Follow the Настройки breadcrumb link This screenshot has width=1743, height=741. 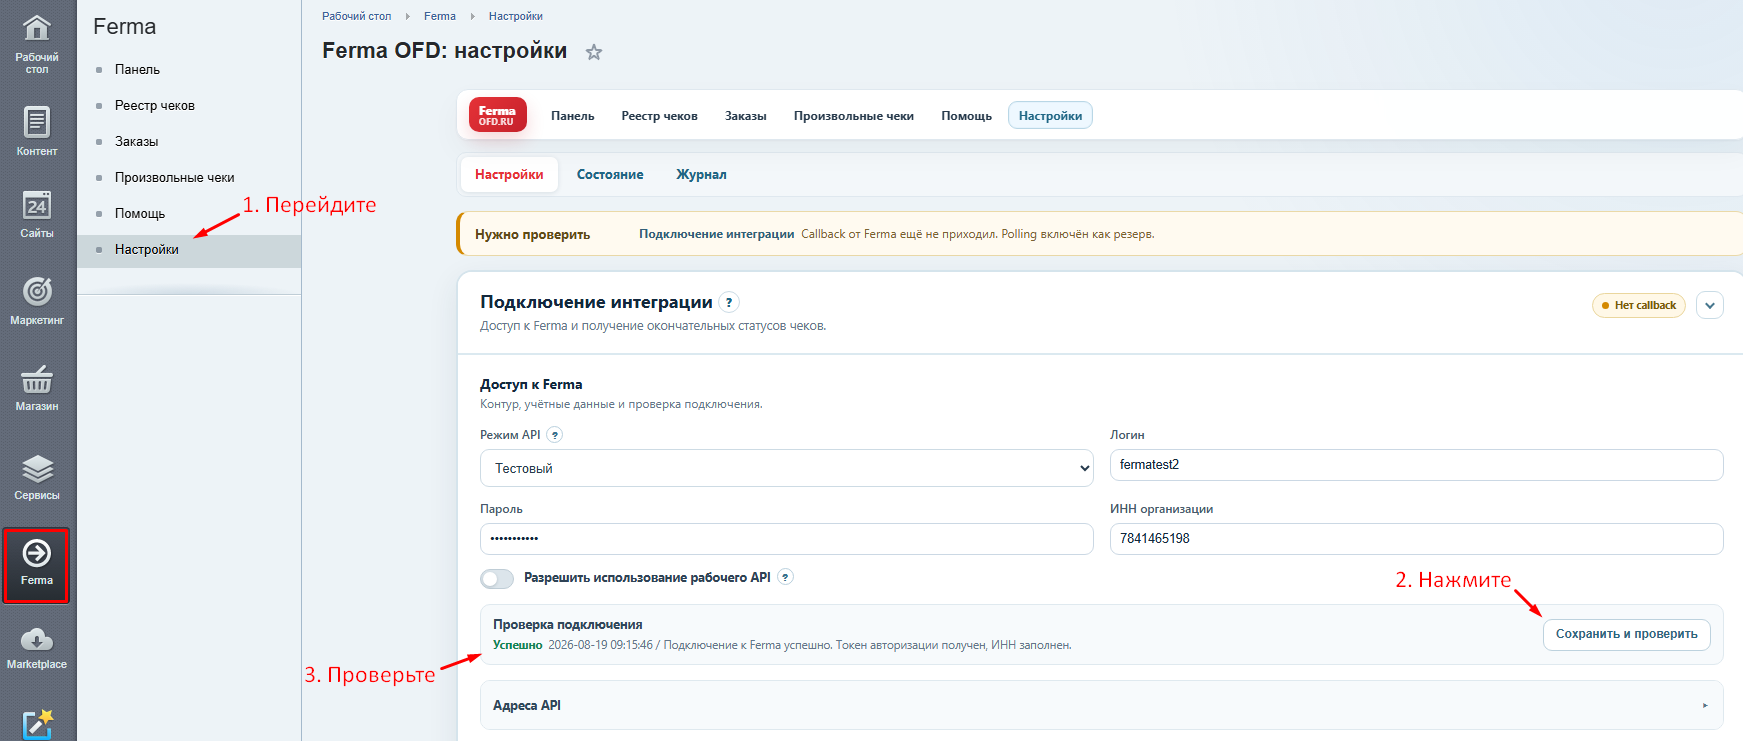[516, 16]
